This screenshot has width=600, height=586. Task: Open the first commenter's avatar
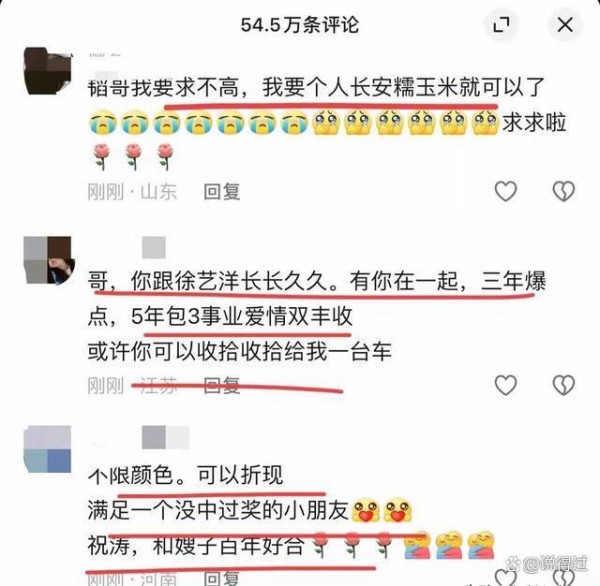click(48, 71)
